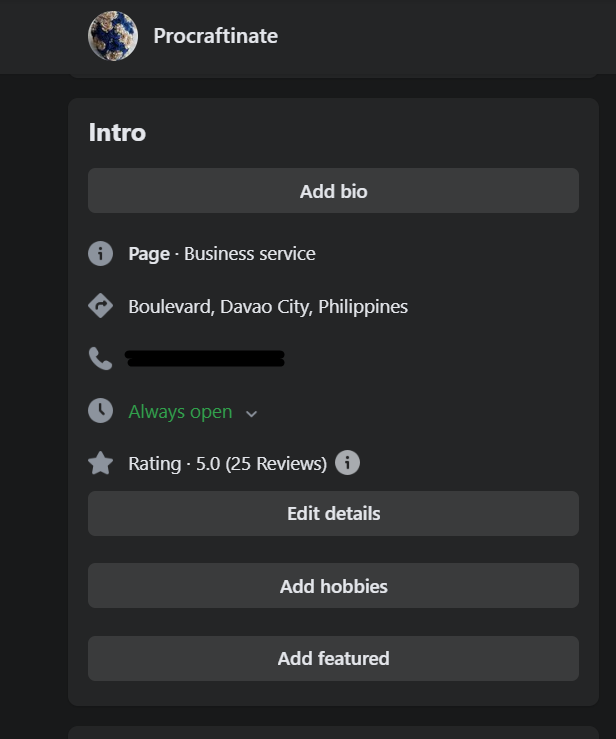Click the Procraftinate profile picture
The height and width of the screenshot is (739, 616).
coord(113,36)
